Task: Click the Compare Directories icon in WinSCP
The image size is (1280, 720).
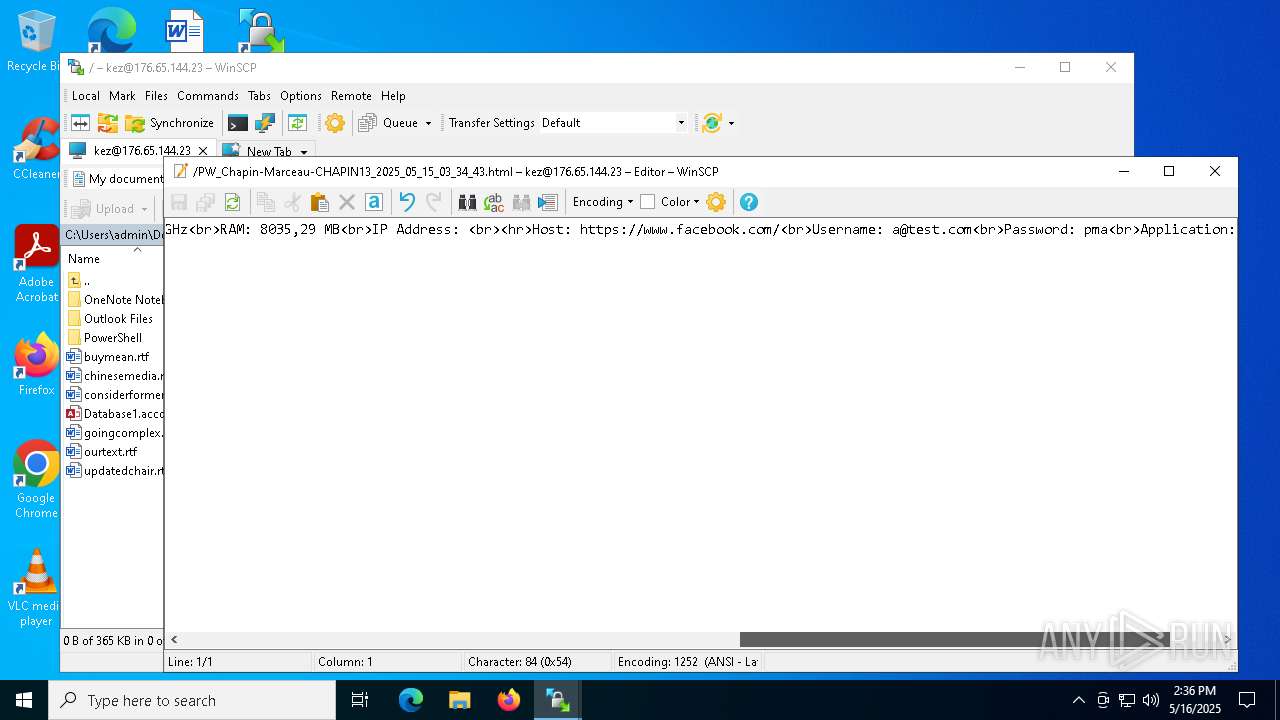Action: pyautogui.click(x=81, y=123)
